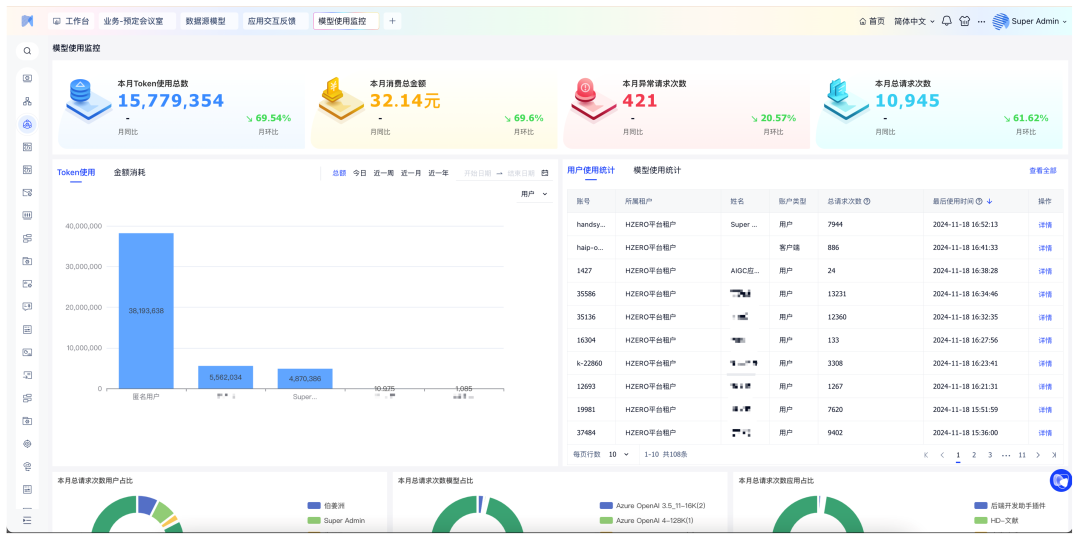
Task: Expand the 简体中文 language dropdown
Action: coord(914,21)
